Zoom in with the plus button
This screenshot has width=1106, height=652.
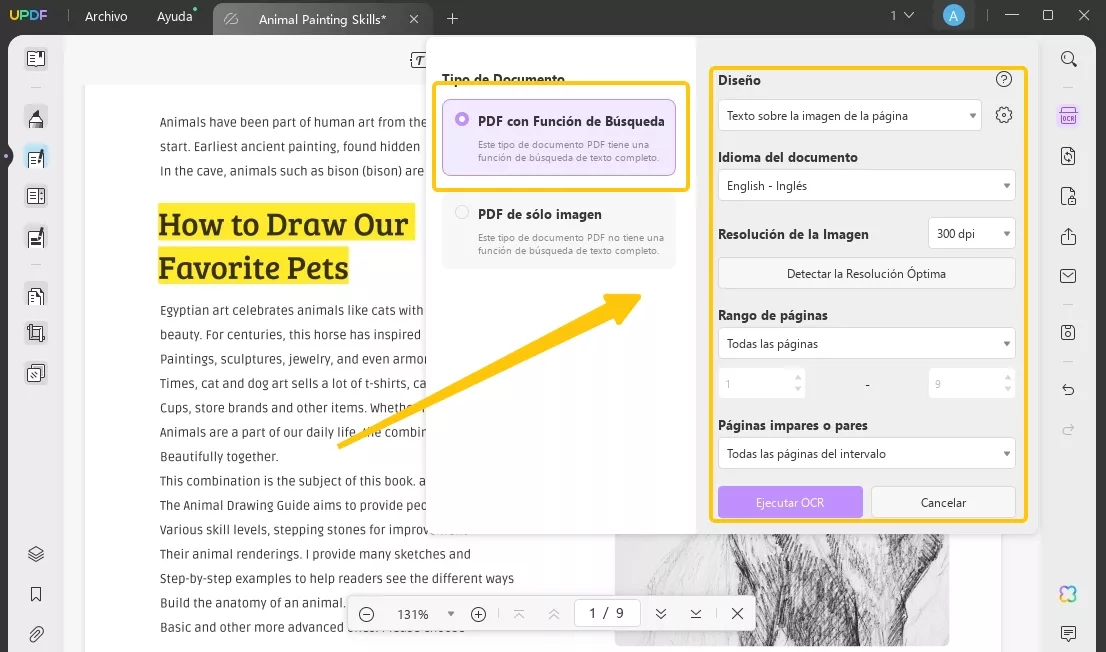pyautogui.click(x=478, y=614)
